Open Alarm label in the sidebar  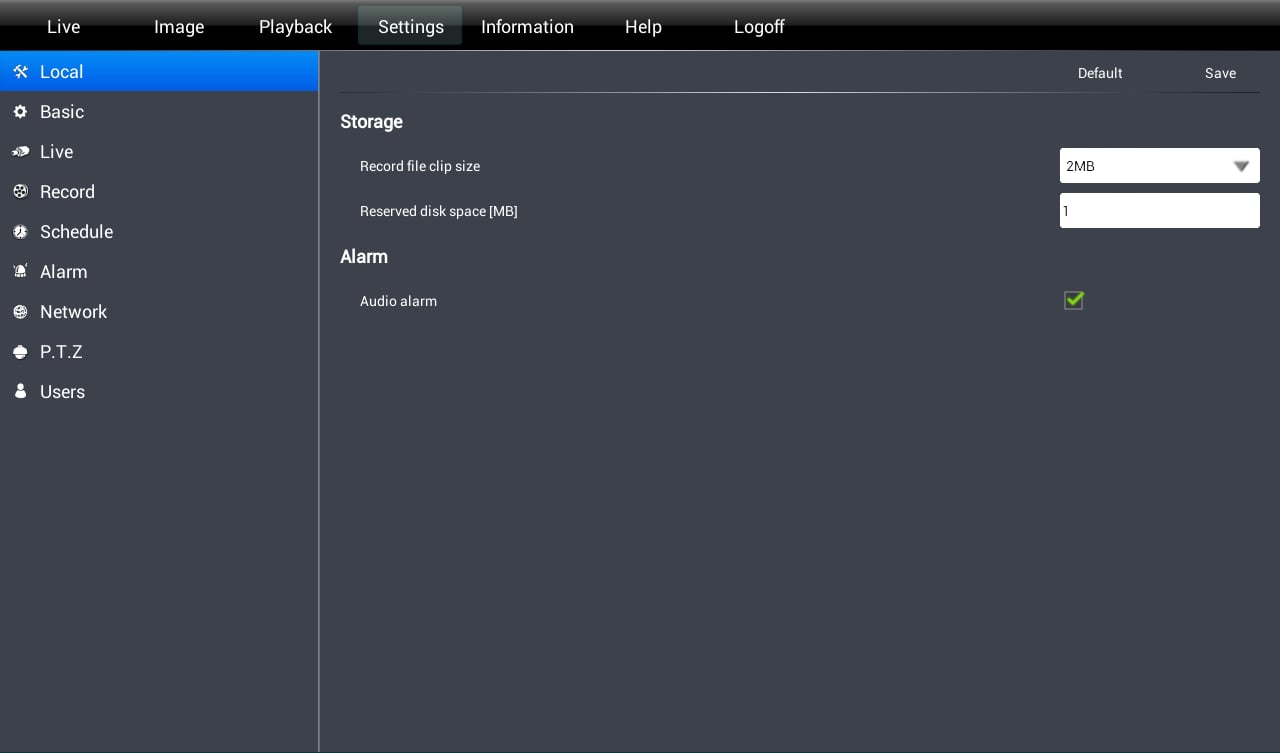point(63,272)
